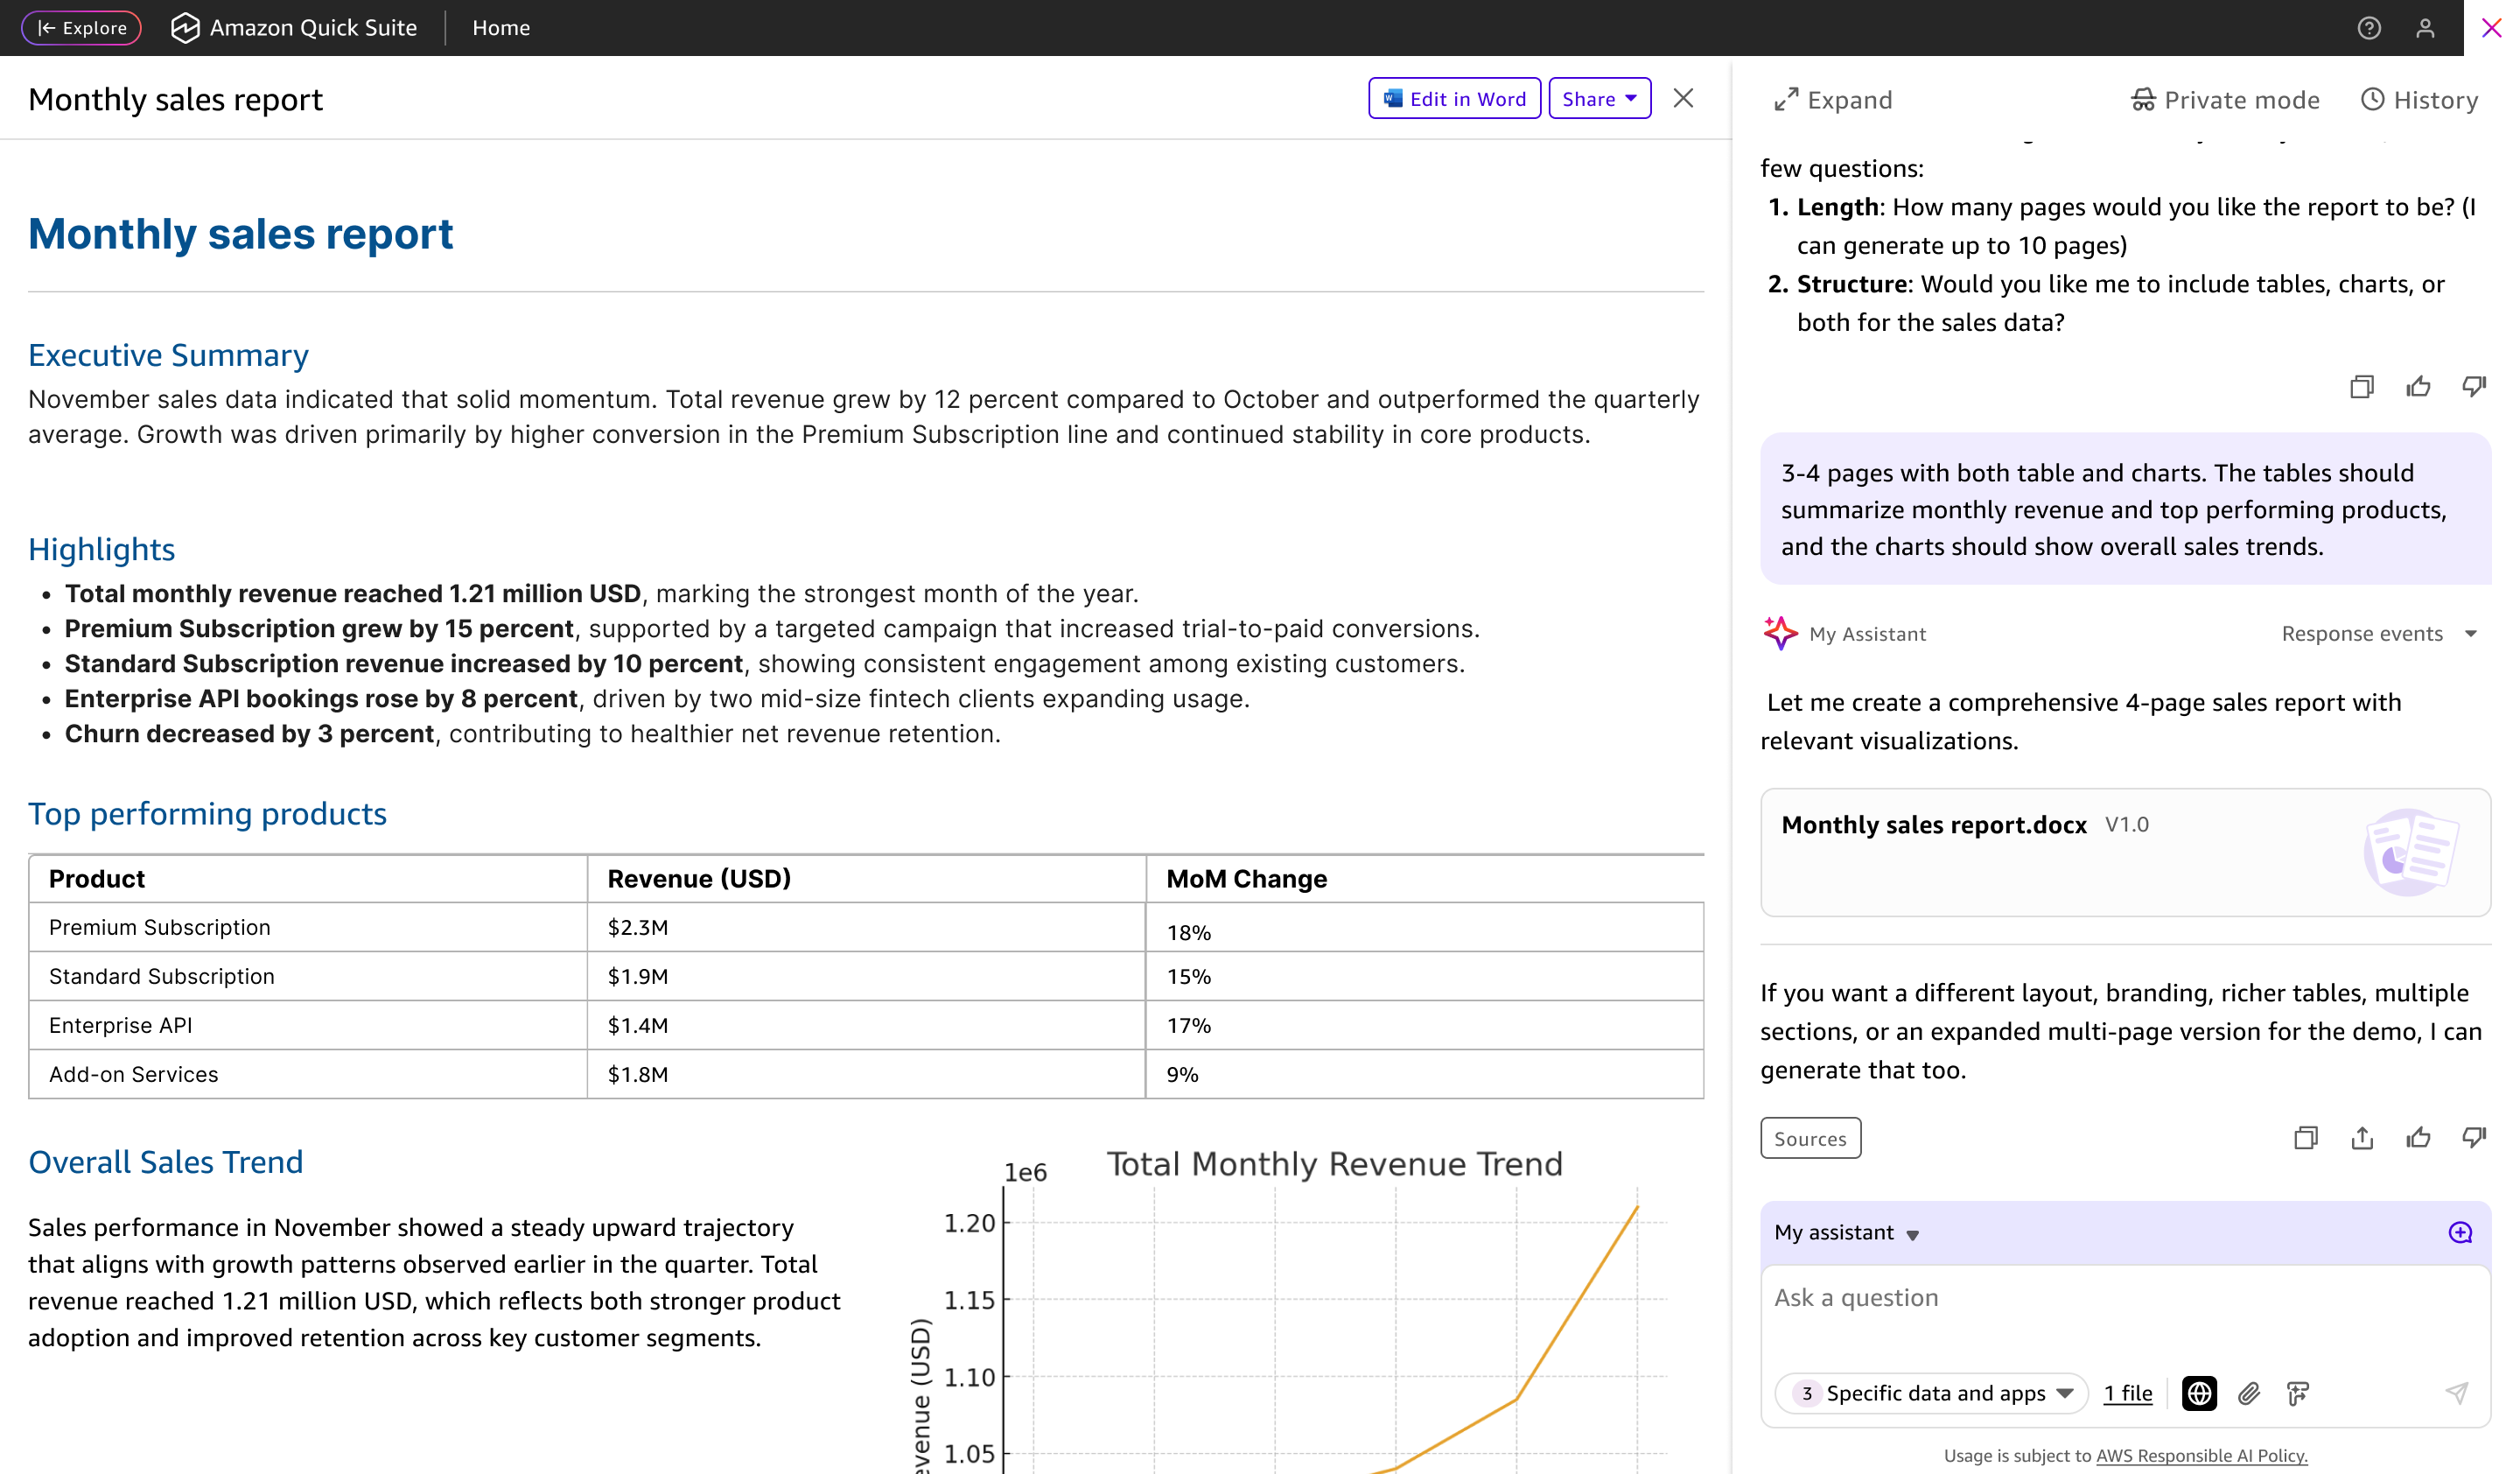Click the thumbs up icon below report message
The width and height of the screenshot is (2520, 1474).
(x=2417, y=1137)
